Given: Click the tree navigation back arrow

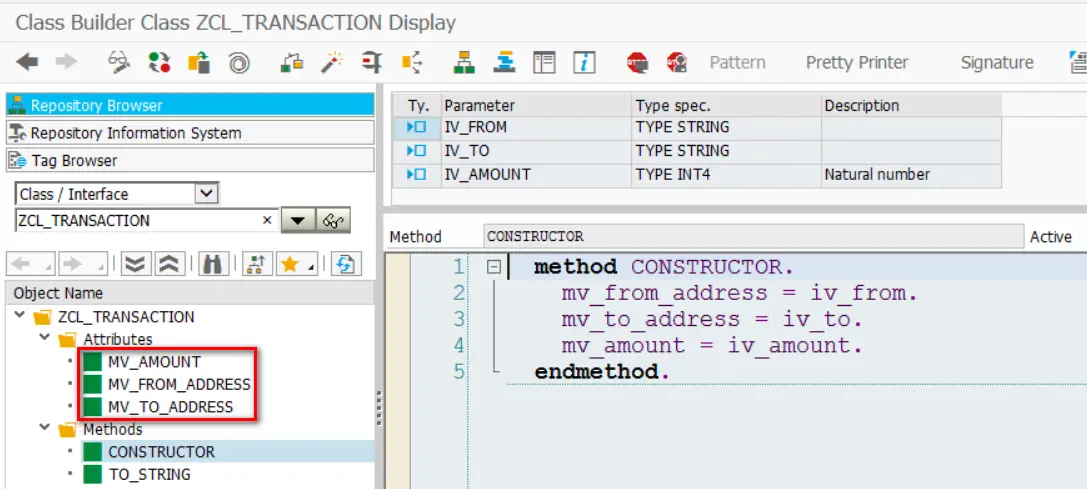Looking at the screenshot, I should (30, 264).
